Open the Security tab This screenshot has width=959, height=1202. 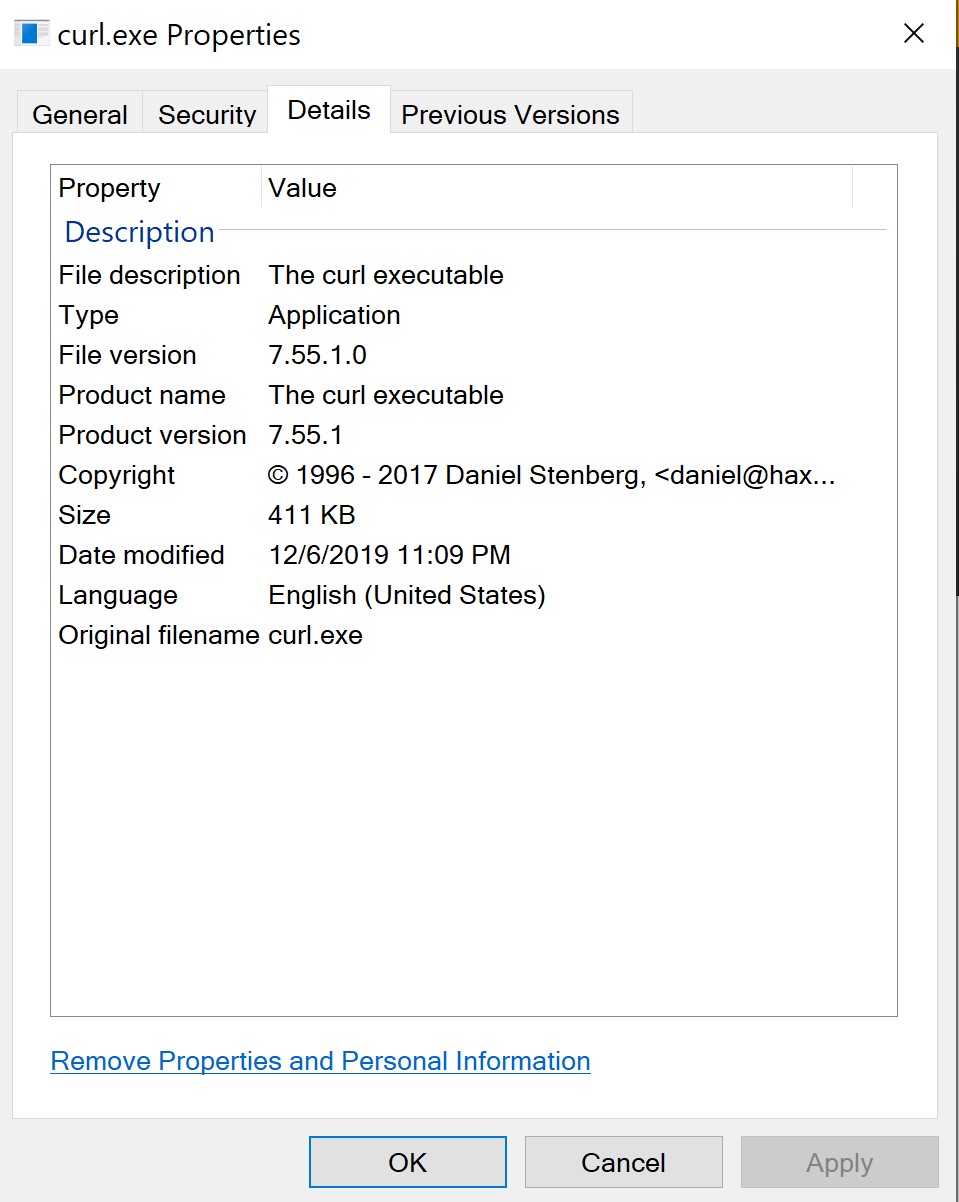point(205,113)
